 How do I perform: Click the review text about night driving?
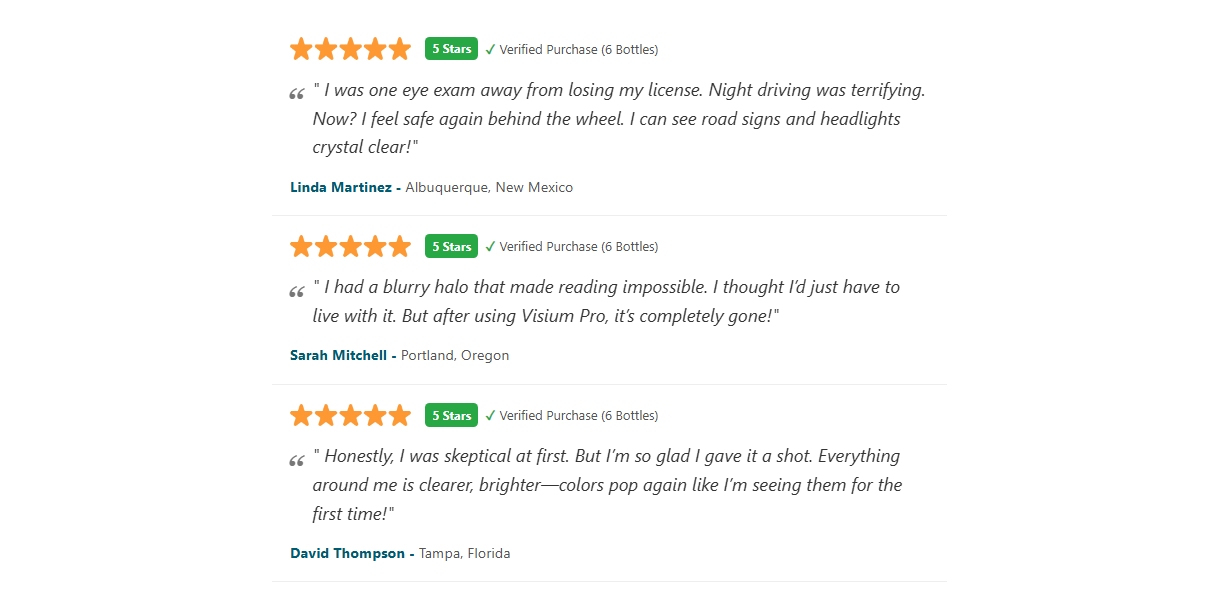click(x=619, y=118)
